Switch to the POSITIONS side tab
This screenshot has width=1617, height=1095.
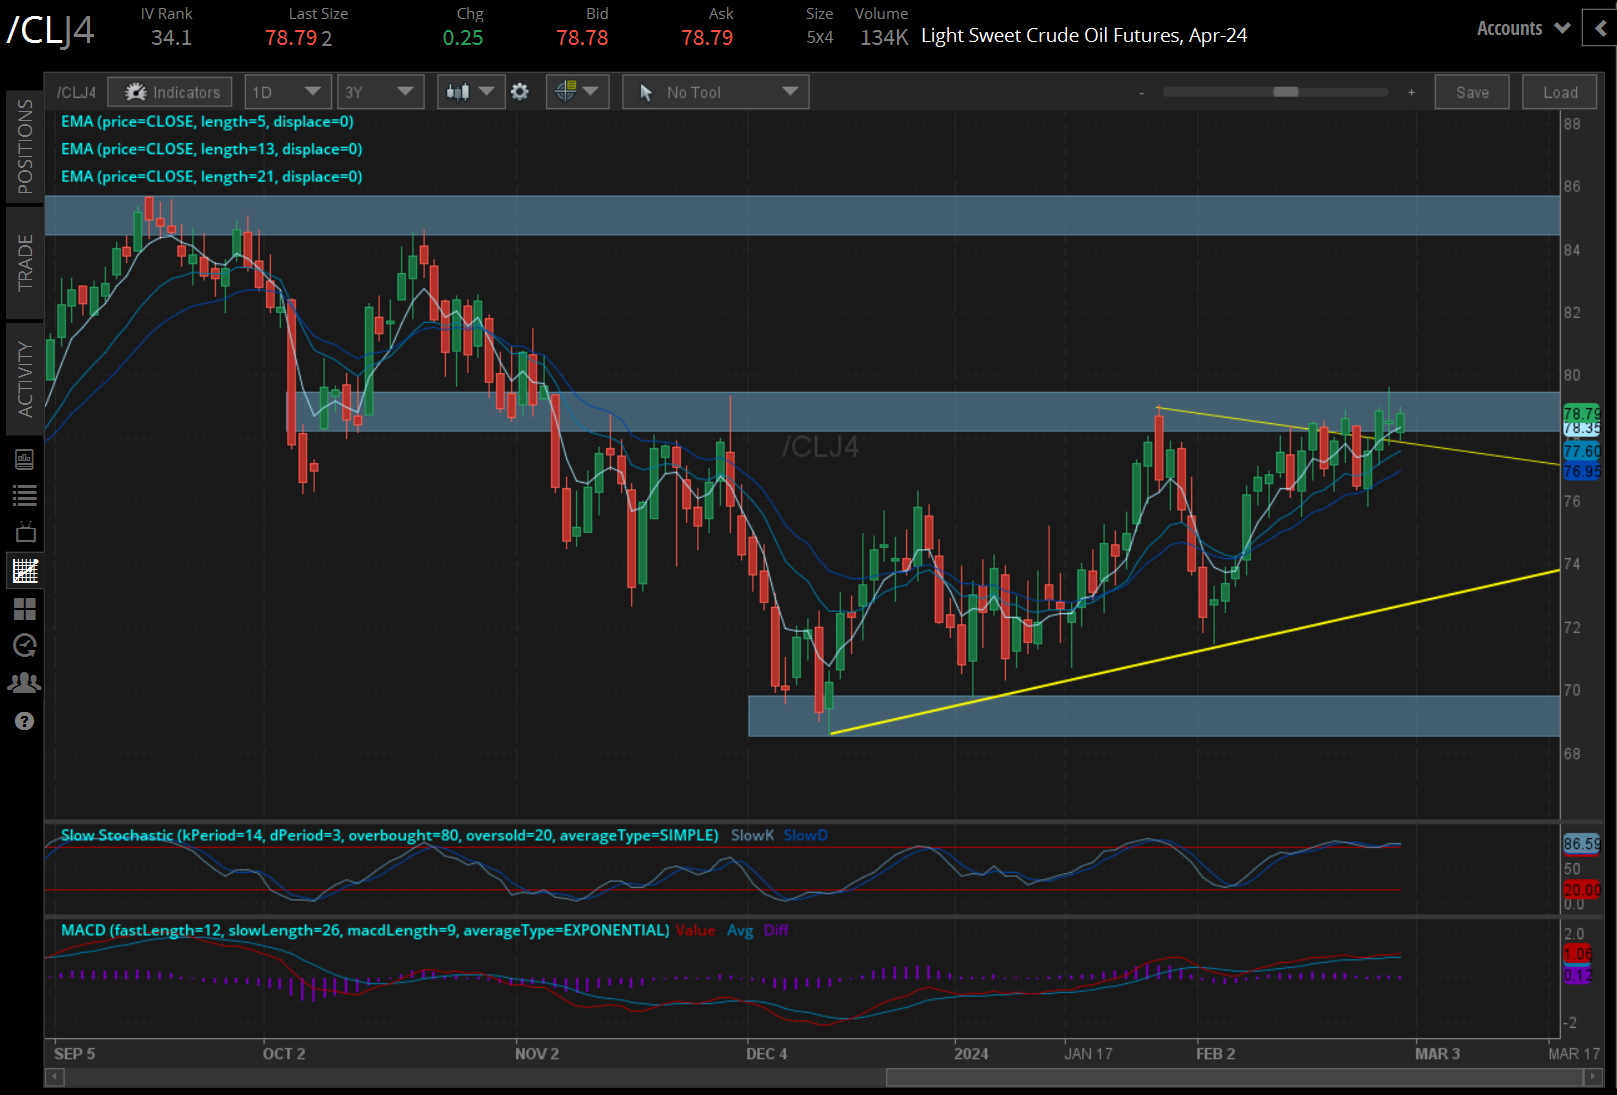coord(25,146)
